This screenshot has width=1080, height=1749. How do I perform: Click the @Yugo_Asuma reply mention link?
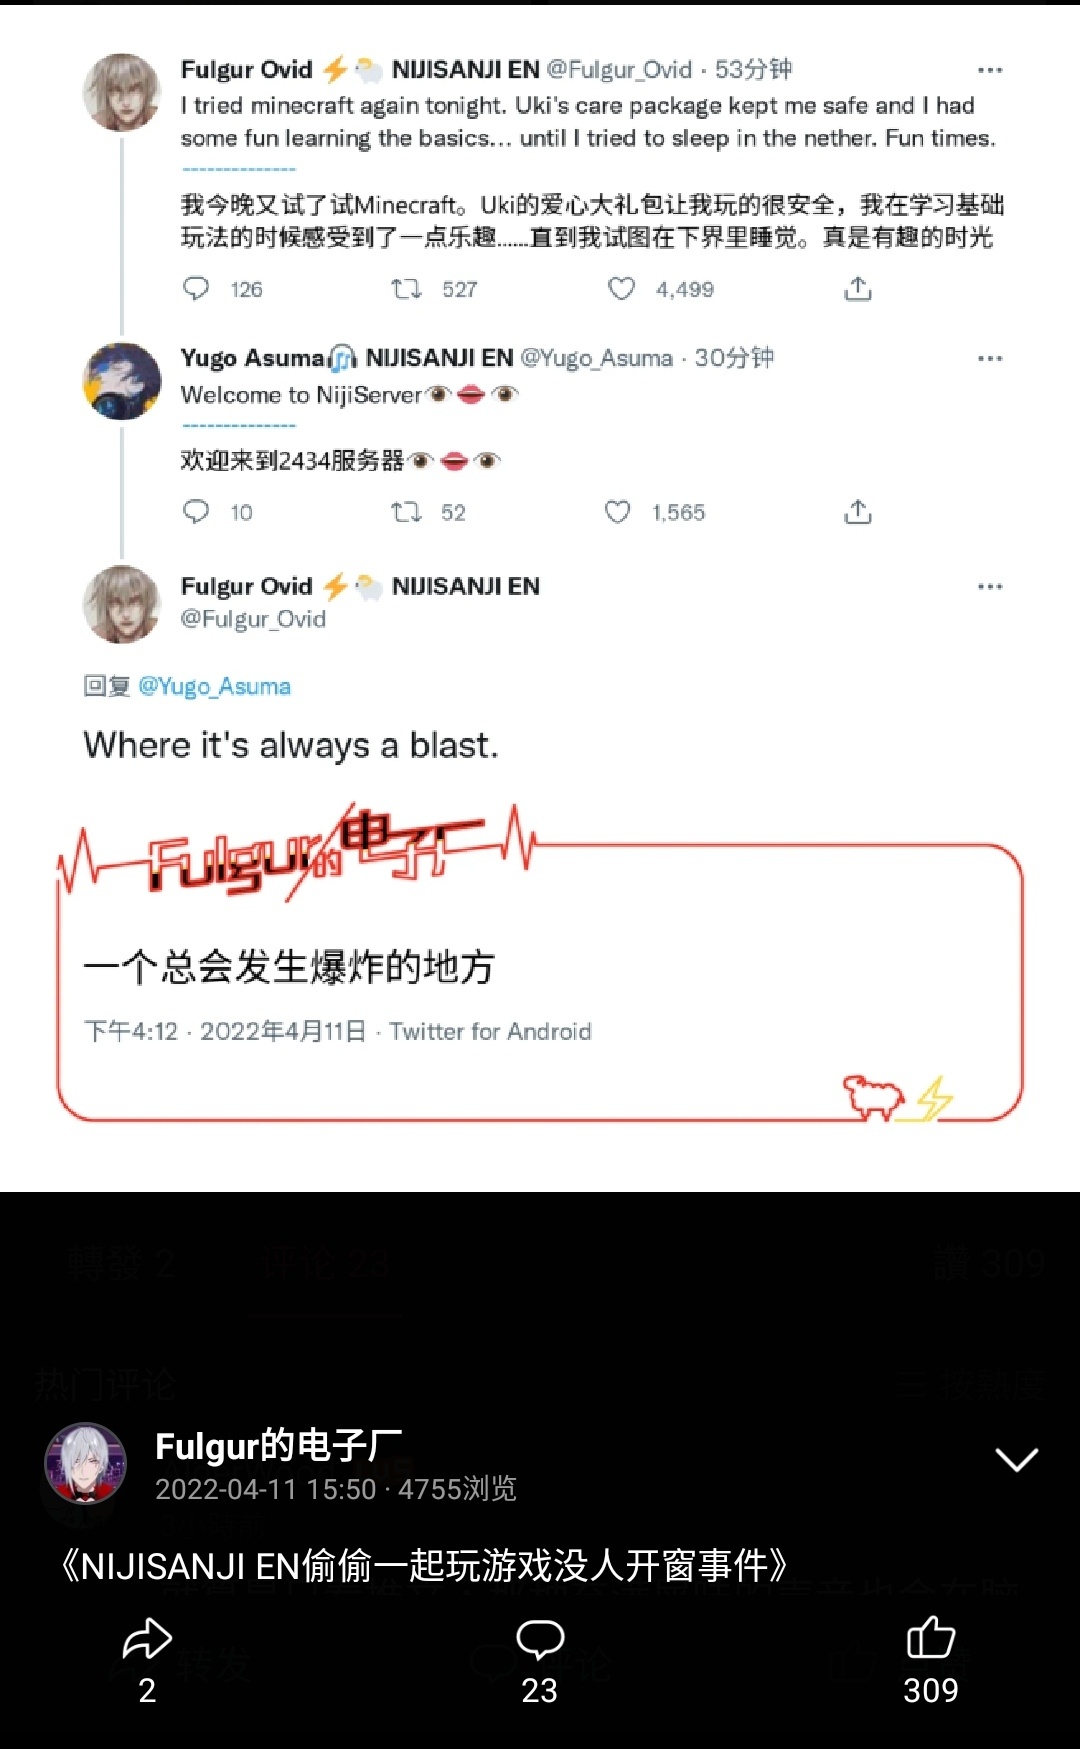215,686
